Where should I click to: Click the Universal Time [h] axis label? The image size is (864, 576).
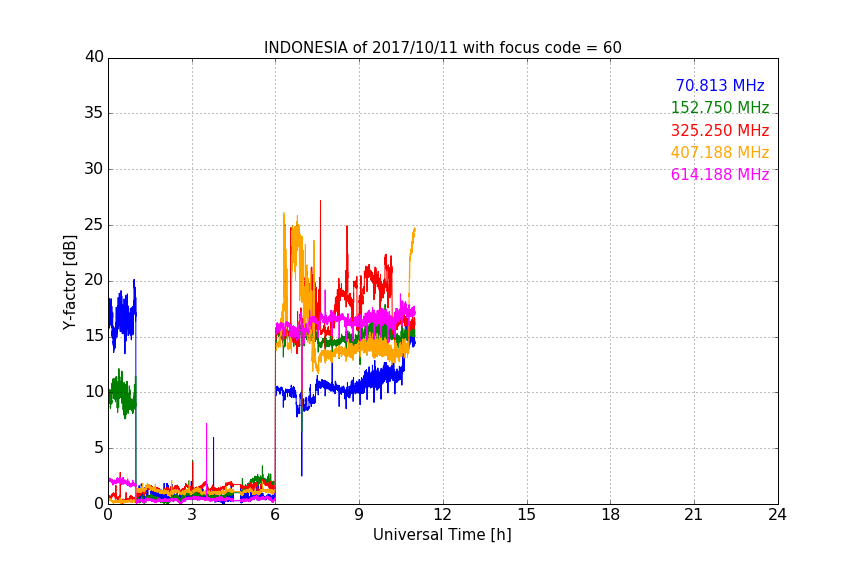pyautogui.click(x=442, y=535)
